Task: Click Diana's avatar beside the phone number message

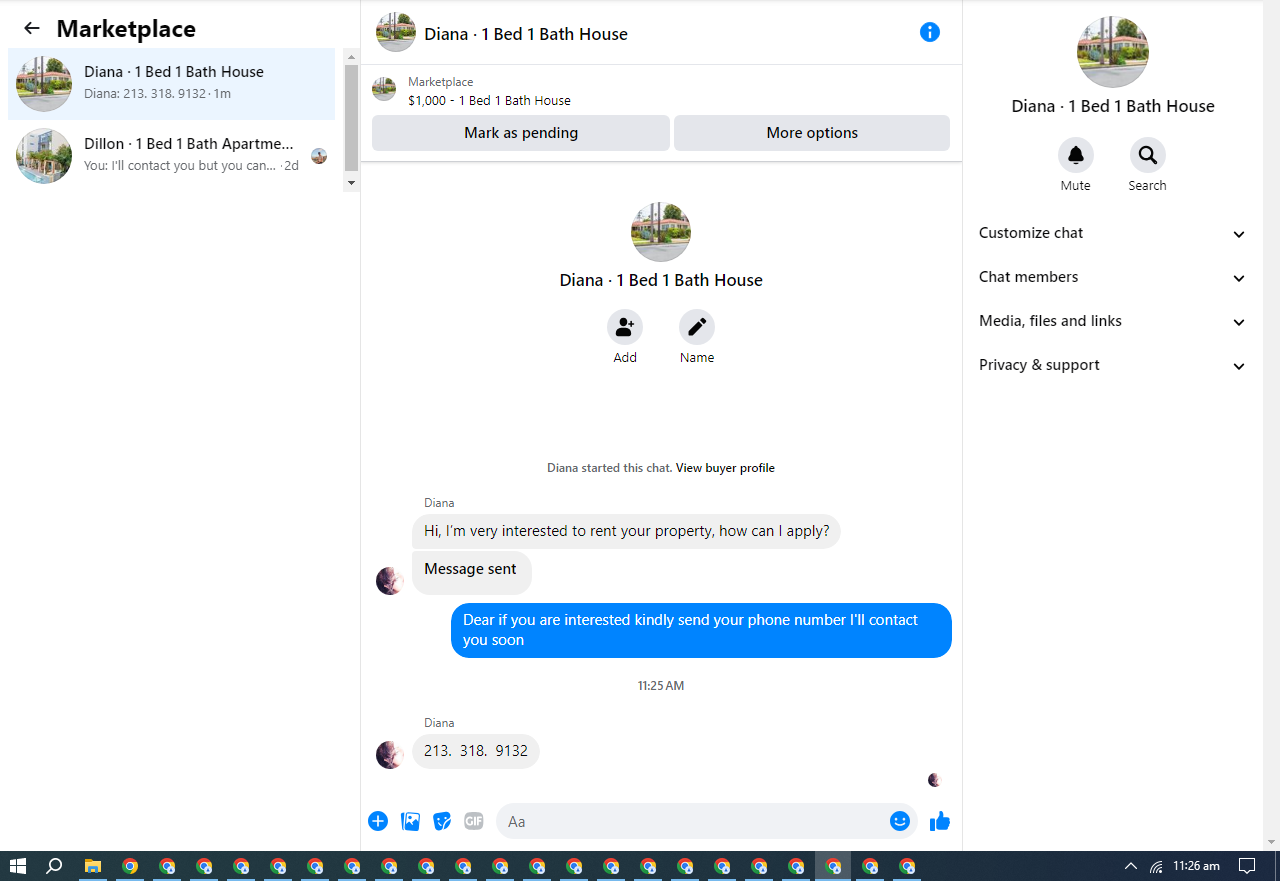Action: [390, 755]
